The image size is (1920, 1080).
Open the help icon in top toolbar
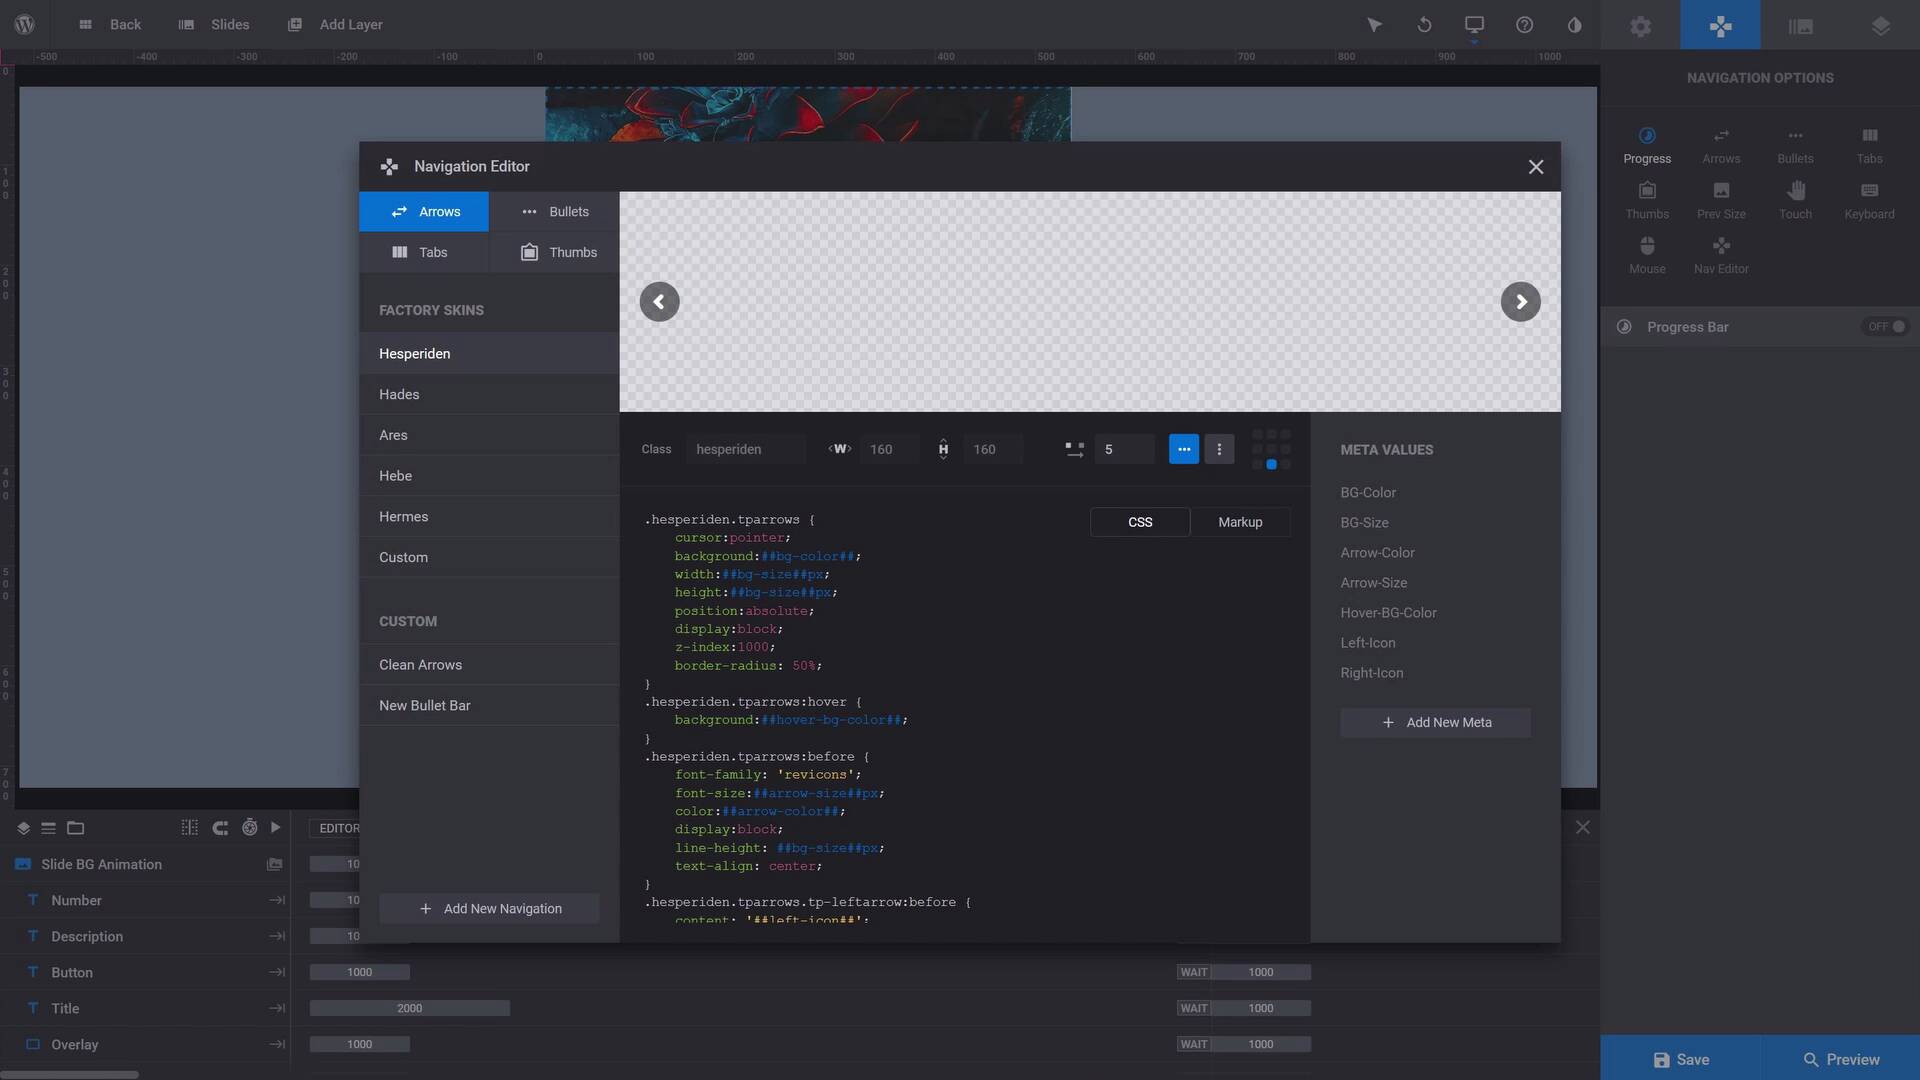(1524, 25)
